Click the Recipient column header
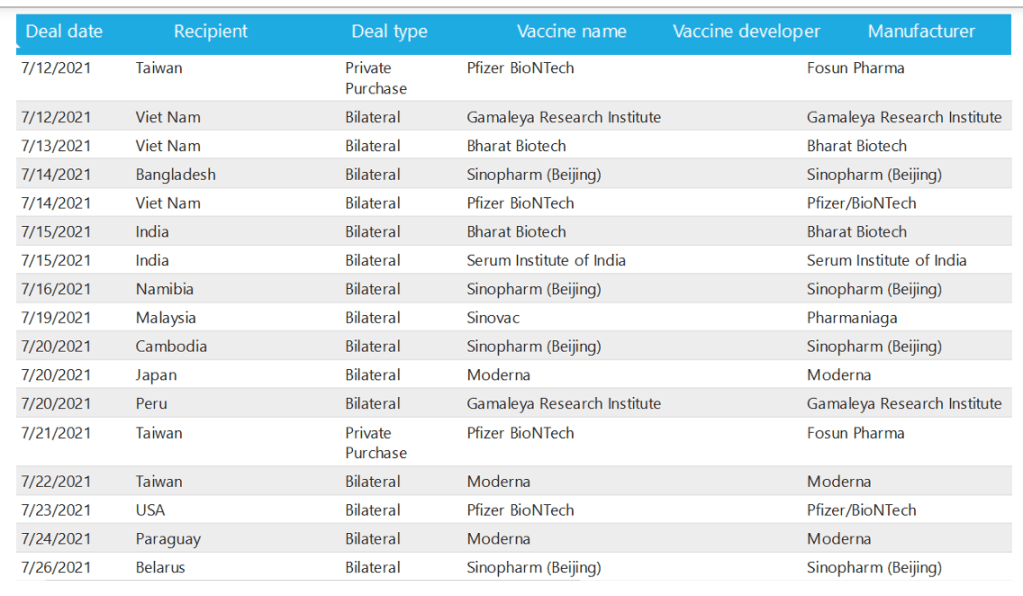 (210, 31)
